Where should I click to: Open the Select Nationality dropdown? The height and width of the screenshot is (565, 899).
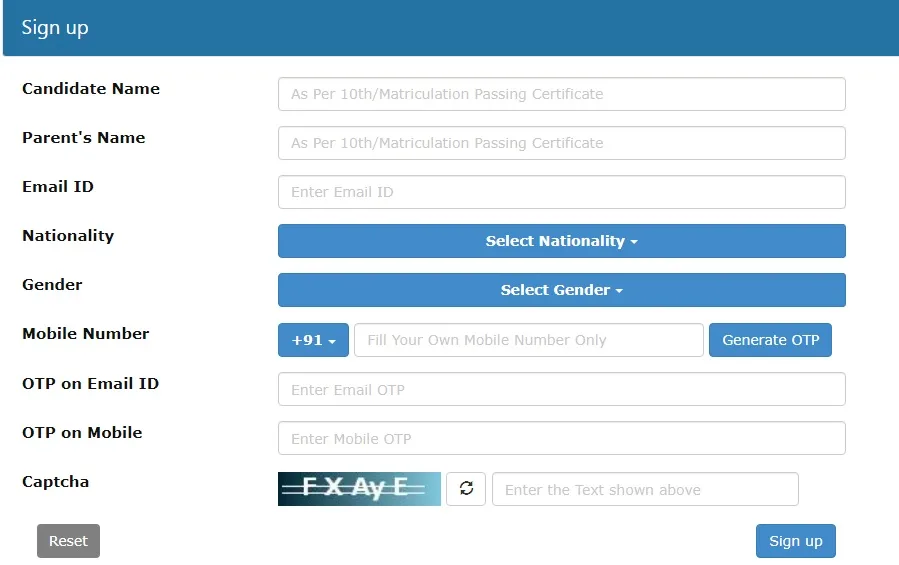561,241
